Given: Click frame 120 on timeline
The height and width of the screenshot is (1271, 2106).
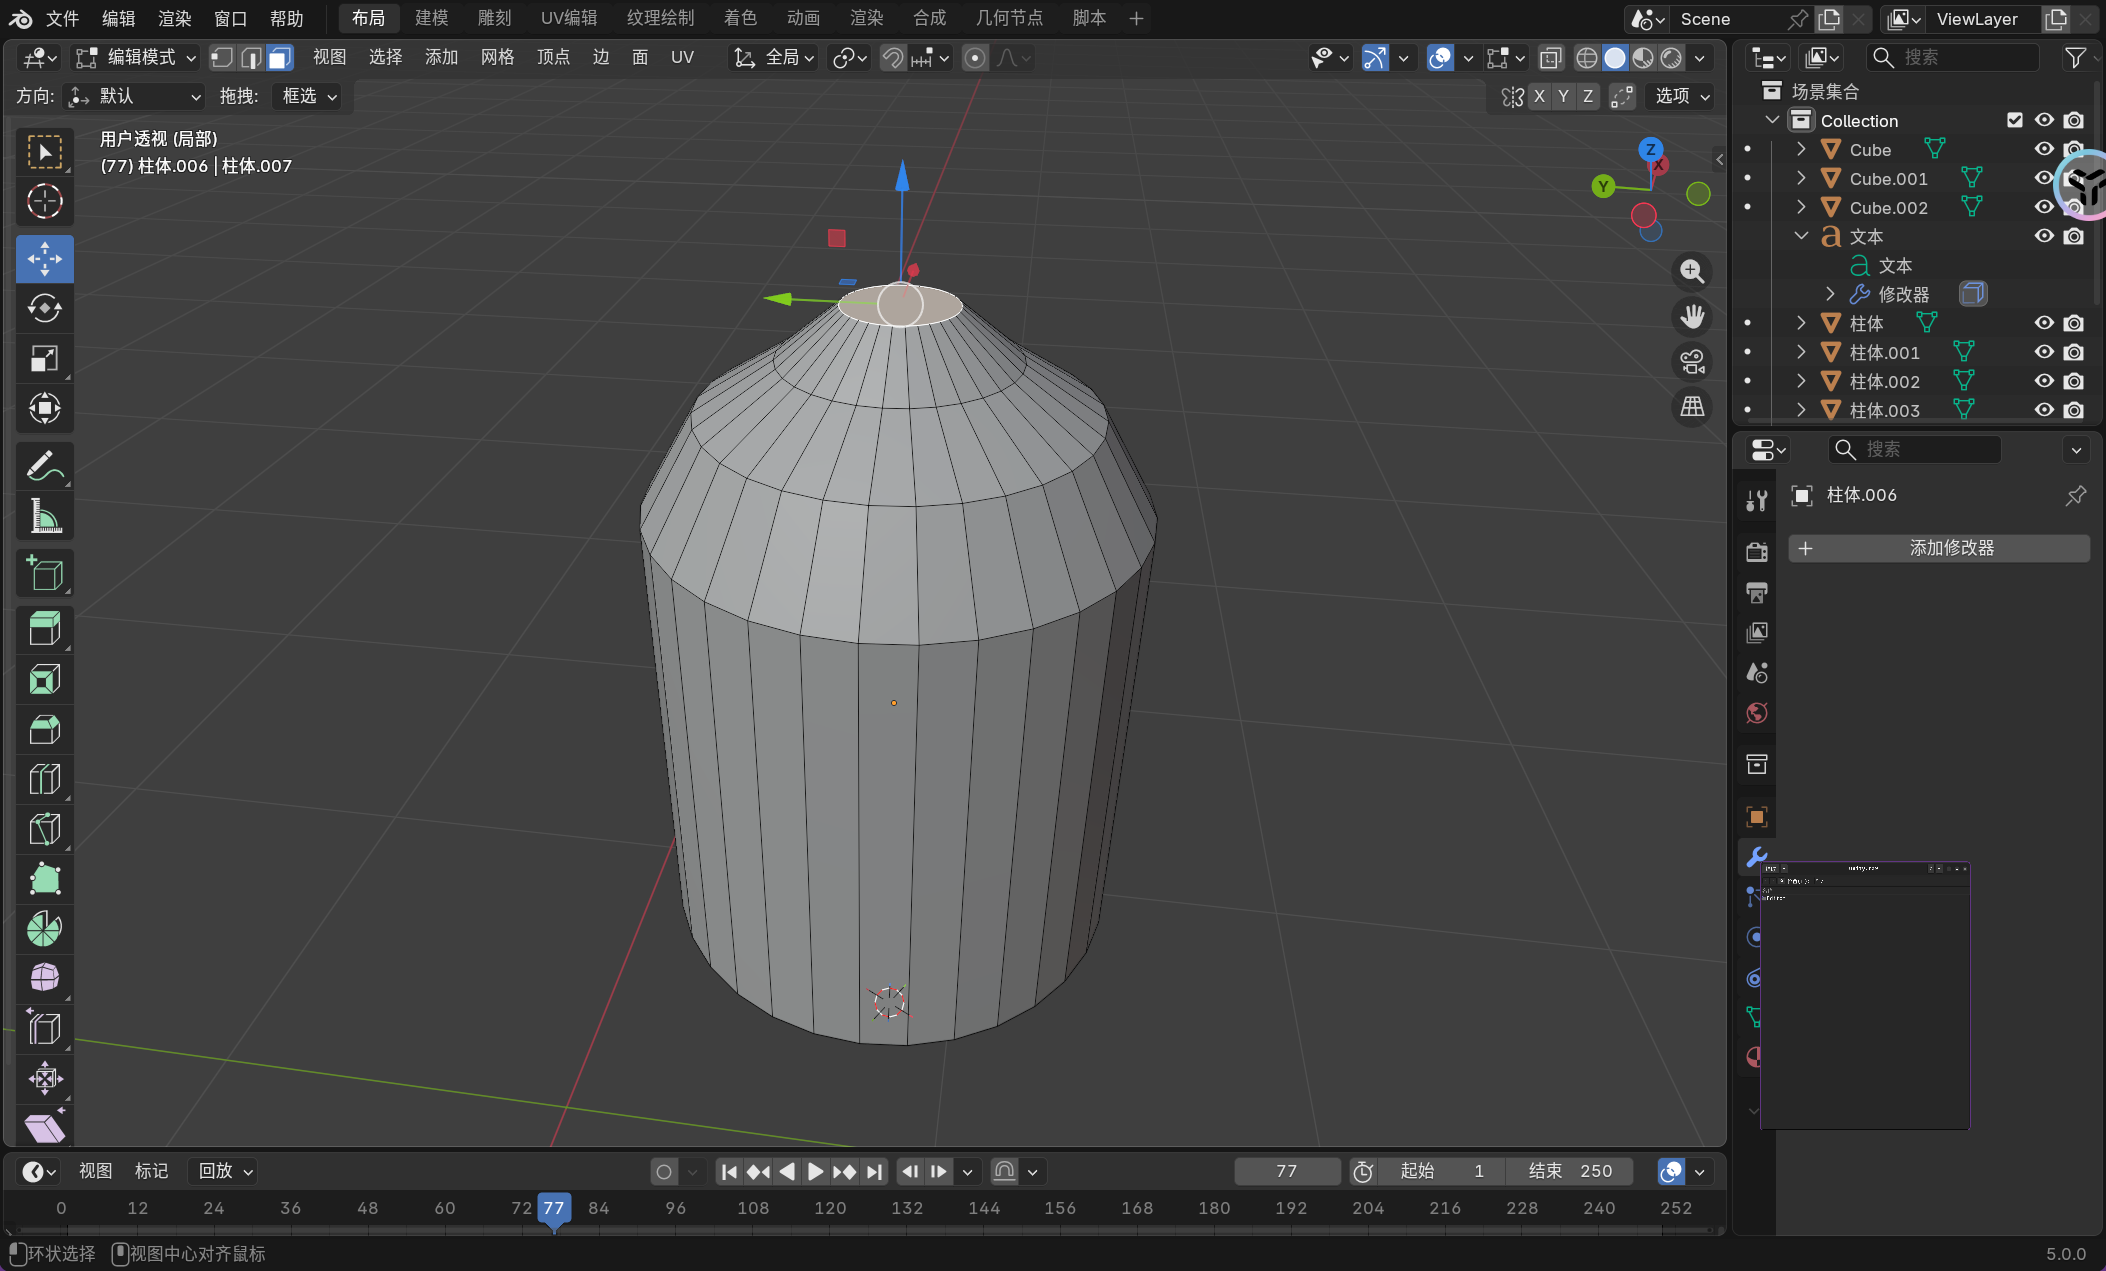Looking at the screenshot, I should click(x=830, y=1208).
